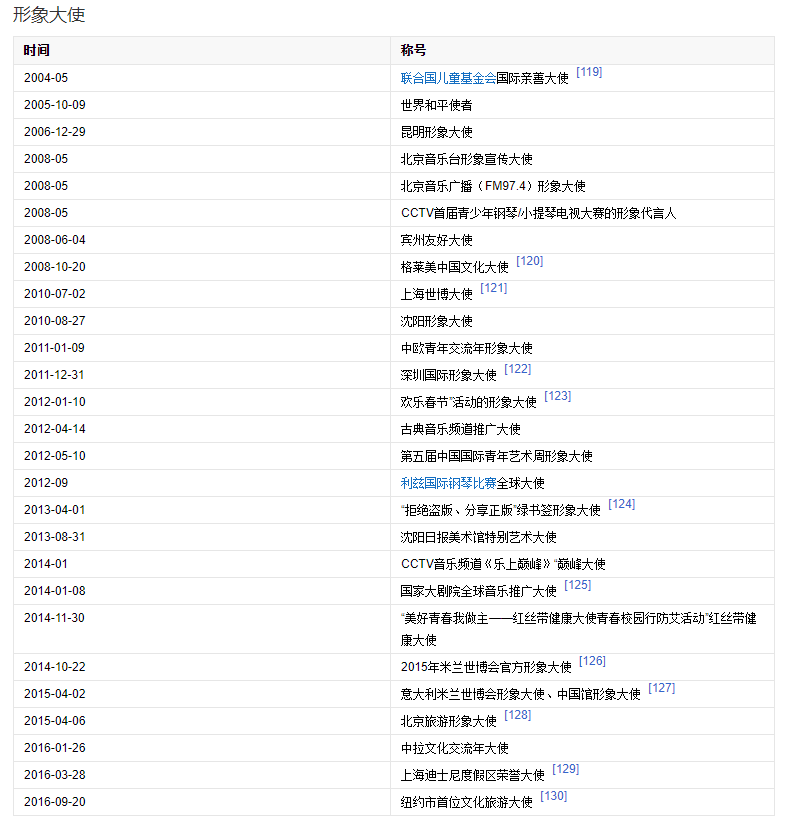Click reference [126] beside 2015年米兰世博会官方形象大使
Screen dimensions: 797x825
pos(592,661)
